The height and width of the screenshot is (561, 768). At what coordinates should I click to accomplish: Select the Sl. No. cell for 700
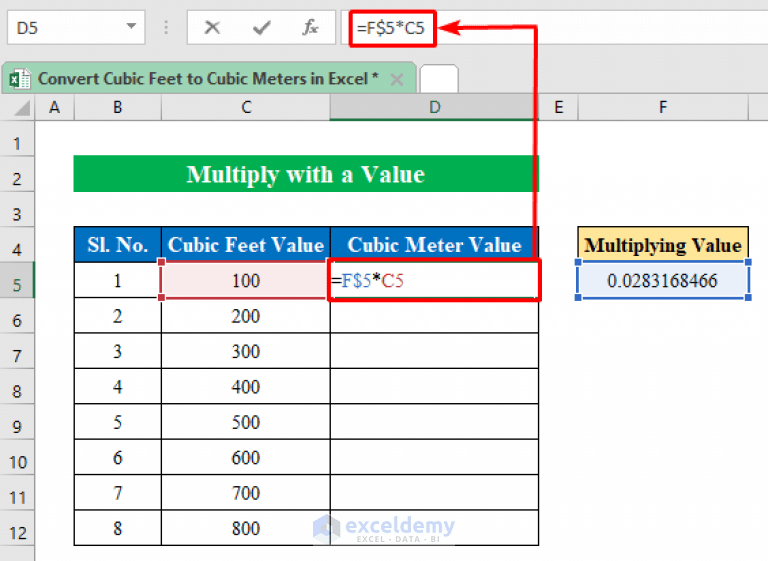[118, 492]
